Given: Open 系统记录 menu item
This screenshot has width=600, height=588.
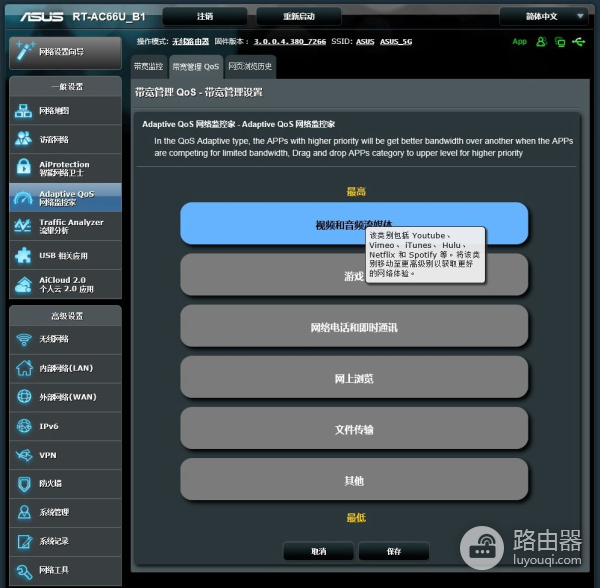Looking at the screenshot, I should tap(65, 541).
